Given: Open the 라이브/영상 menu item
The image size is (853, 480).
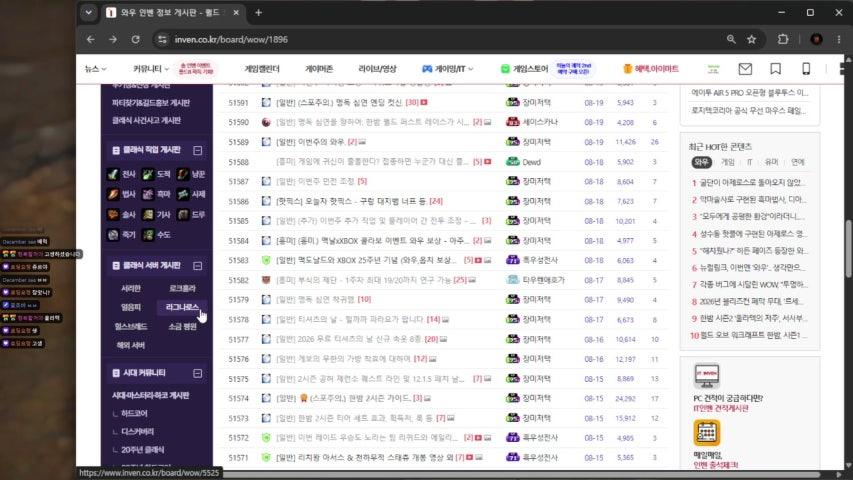Looking at the screenshot, I should click(x=377, y=69).
